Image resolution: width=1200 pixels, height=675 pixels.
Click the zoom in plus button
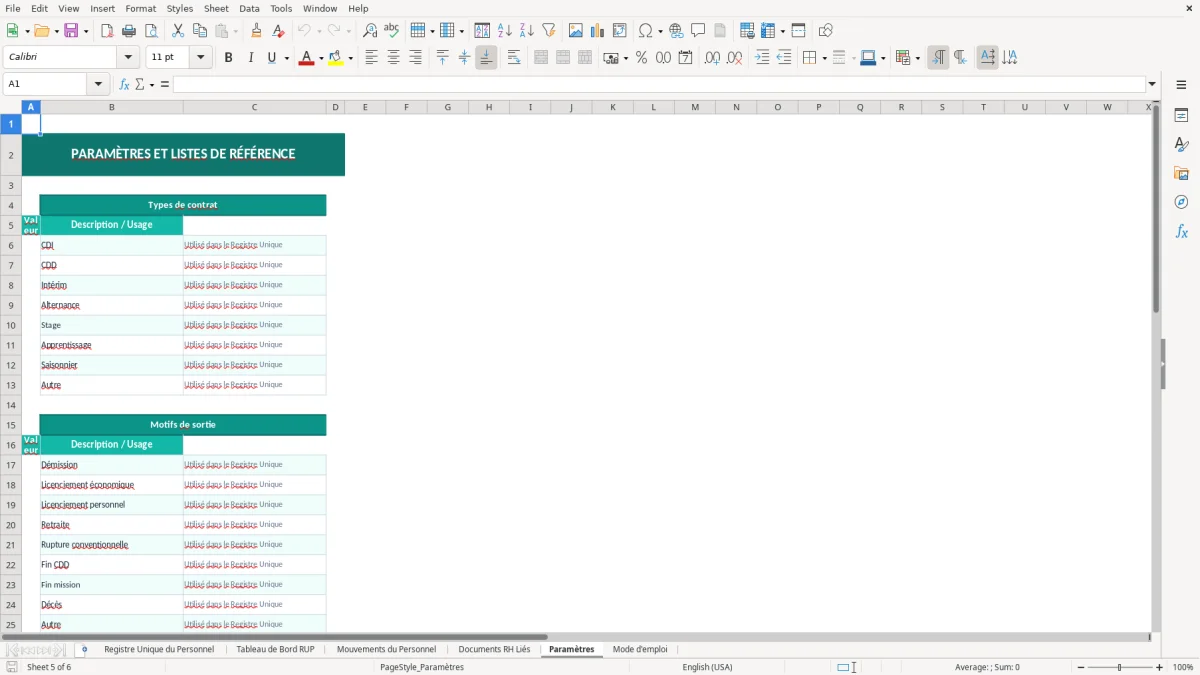click(1160, 667)
